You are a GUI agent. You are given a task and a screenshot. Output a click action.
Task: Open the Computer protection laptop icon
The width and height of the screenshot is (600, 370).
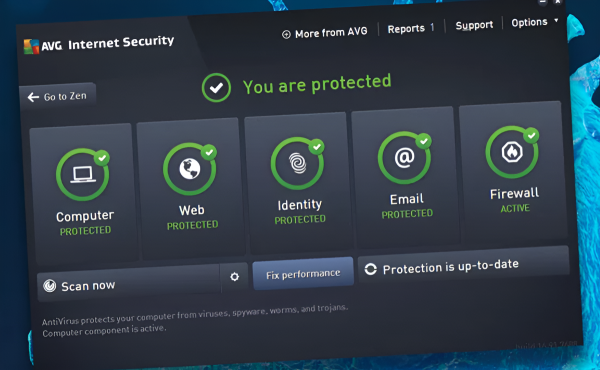click(82, 174)
